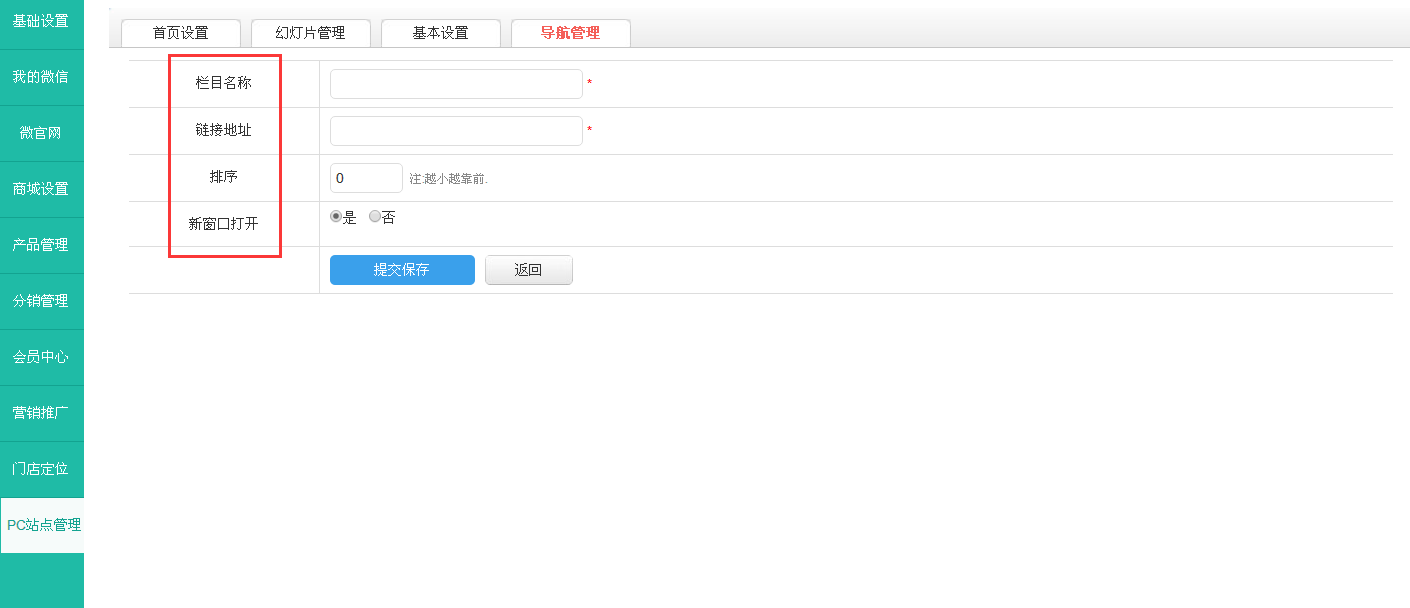Choose 否 for 新窗口打开

tap(375, 216)
